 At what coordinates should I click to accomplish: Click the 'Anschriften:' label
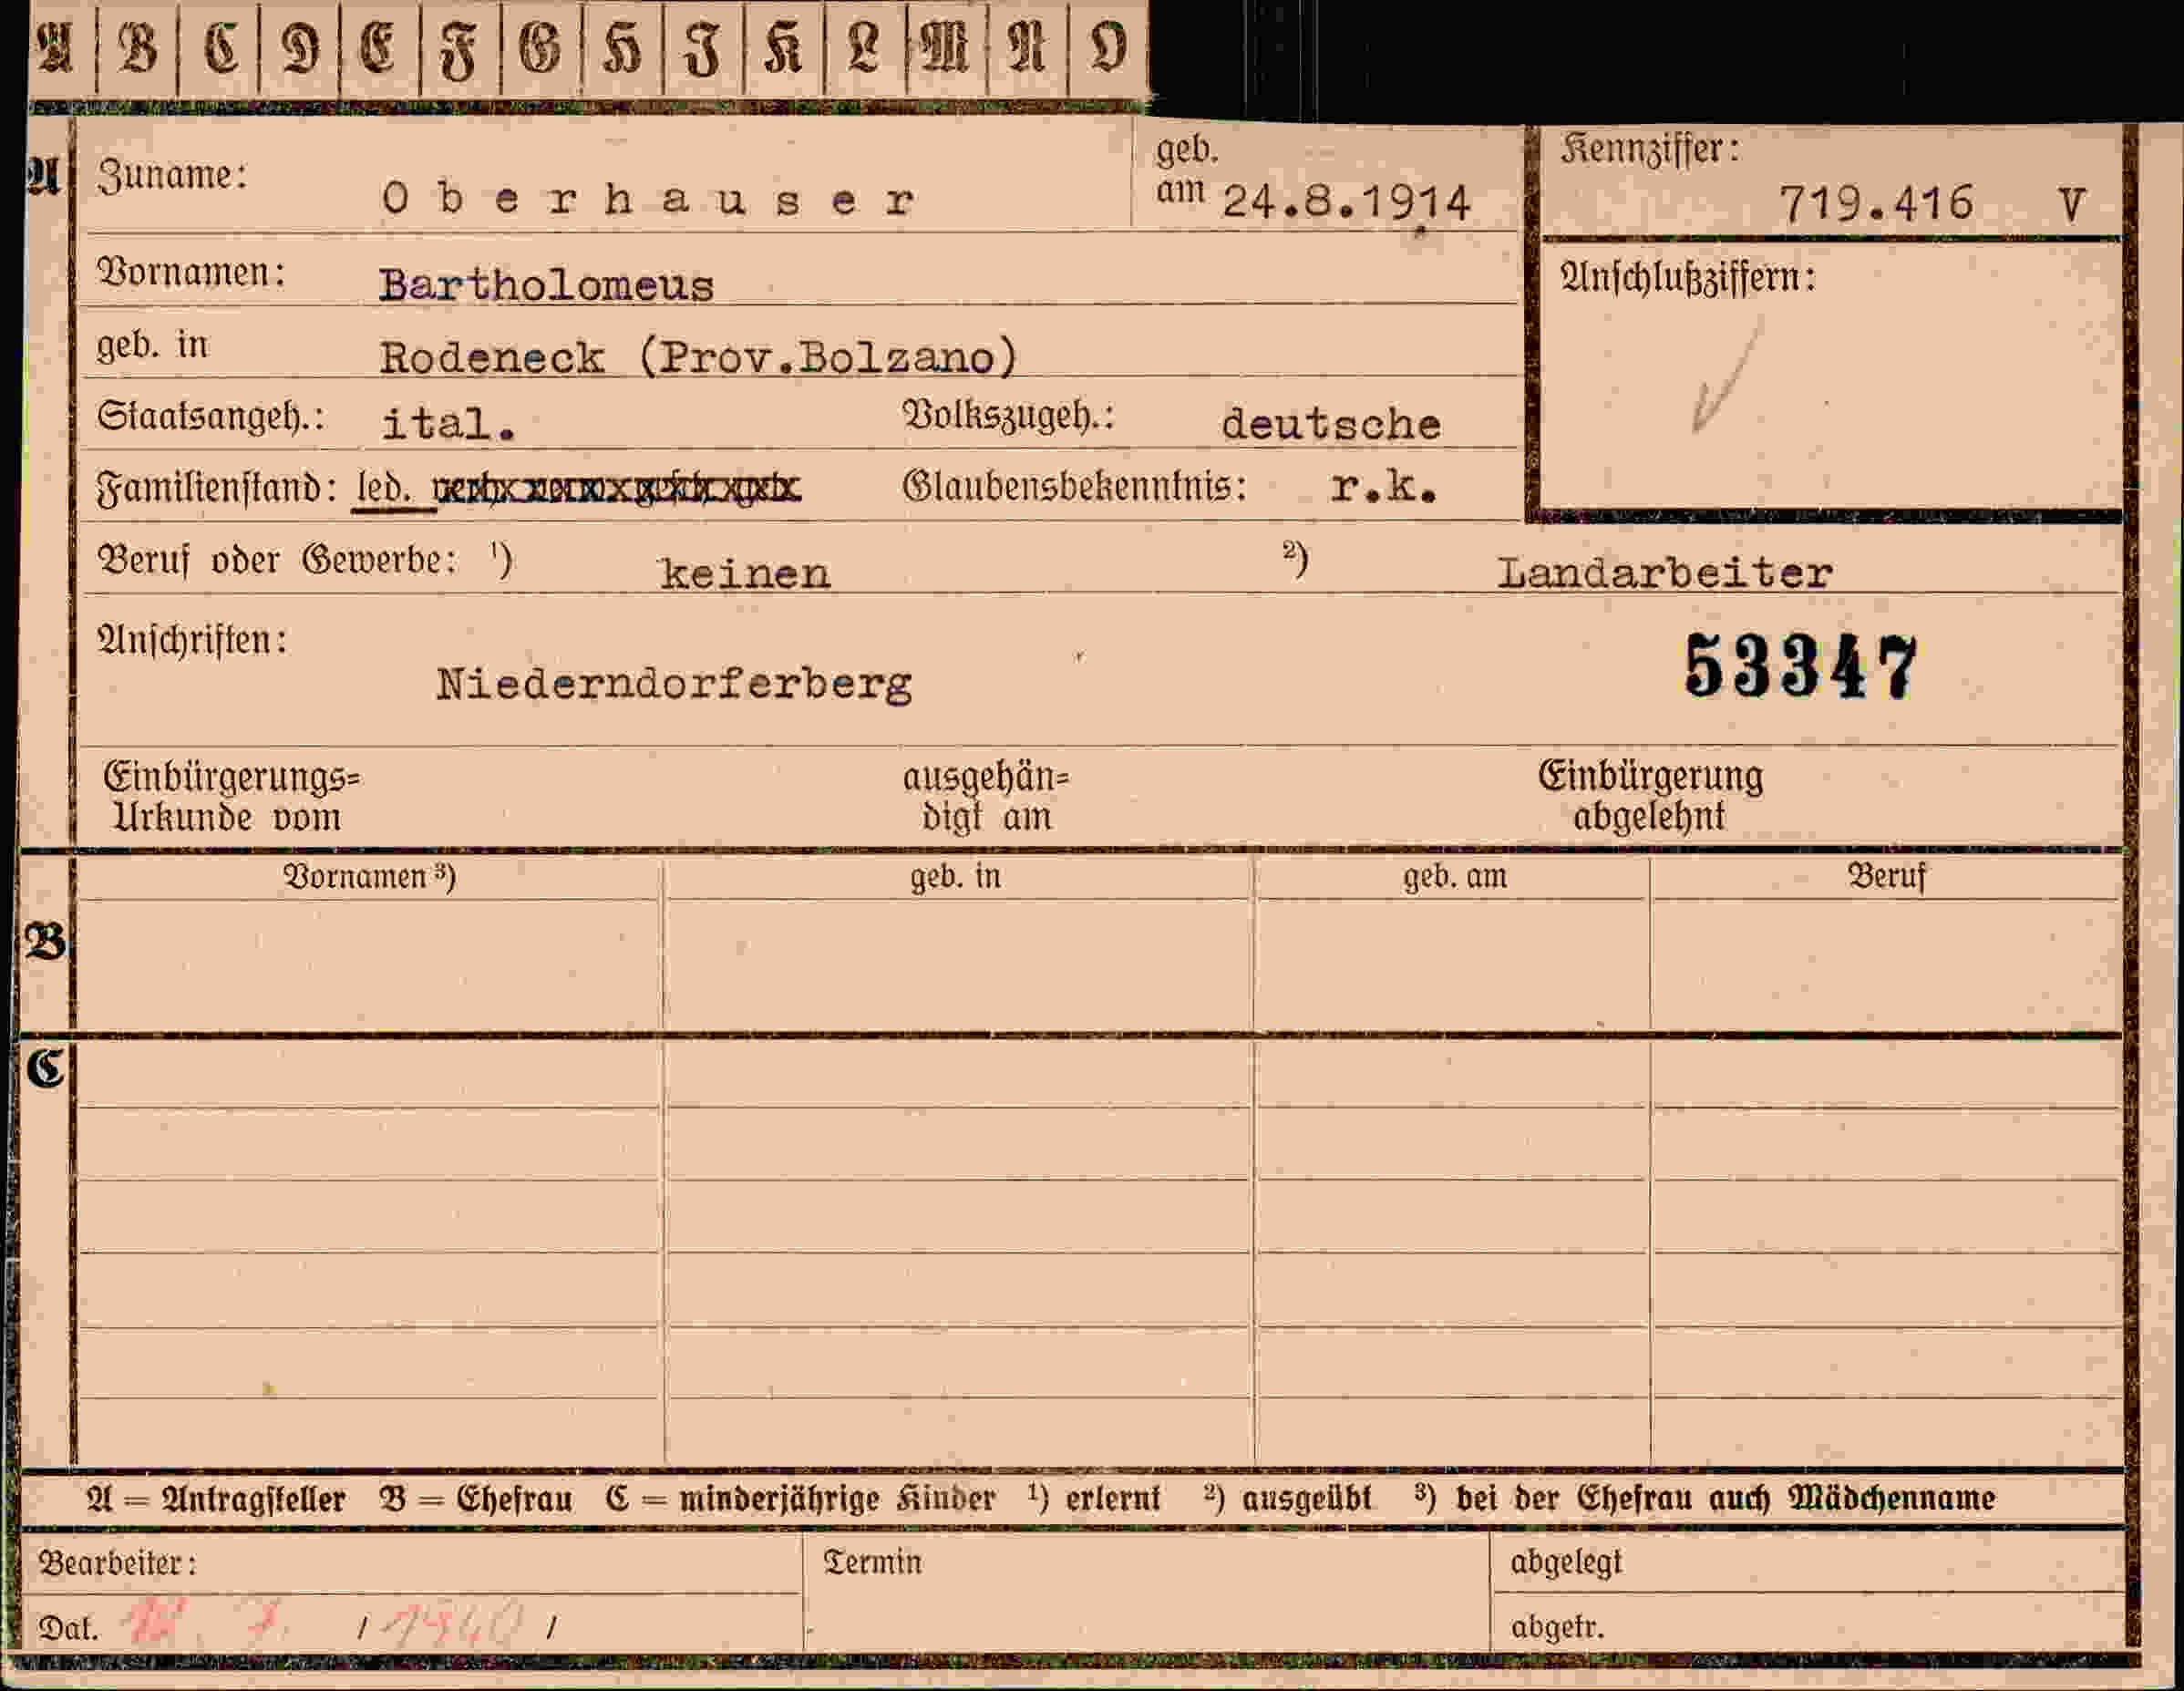(191, 640)
